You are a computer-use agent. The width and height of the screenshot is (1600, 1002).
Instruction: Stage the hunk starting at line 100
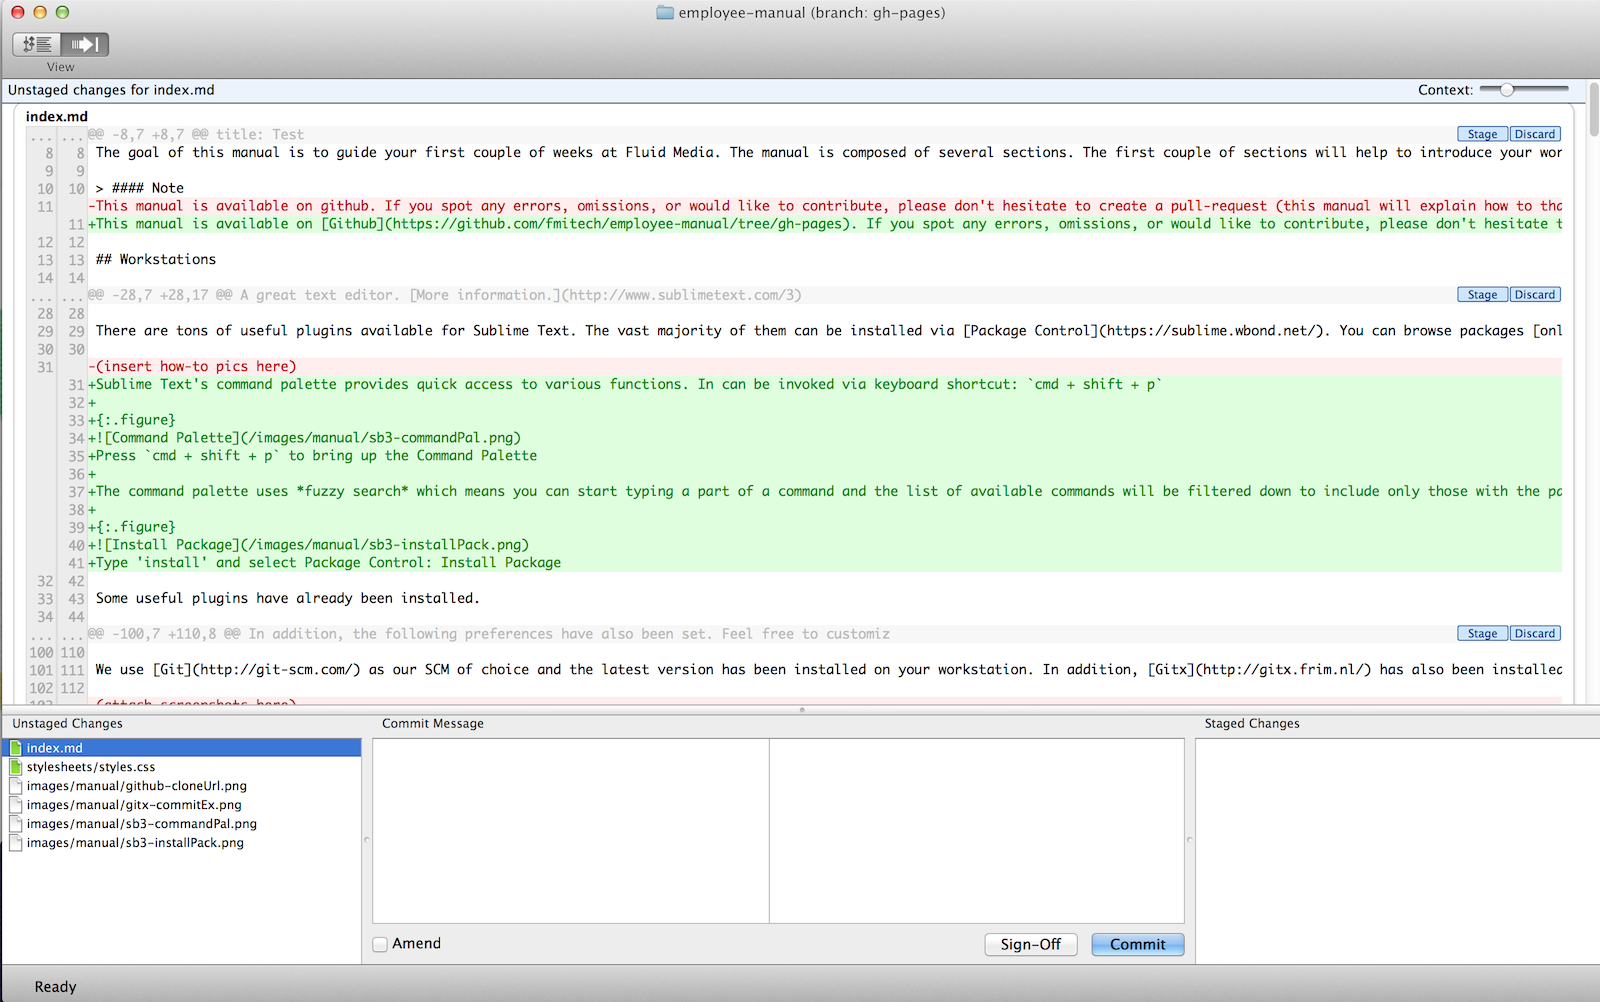click(x=1482, y=634)
